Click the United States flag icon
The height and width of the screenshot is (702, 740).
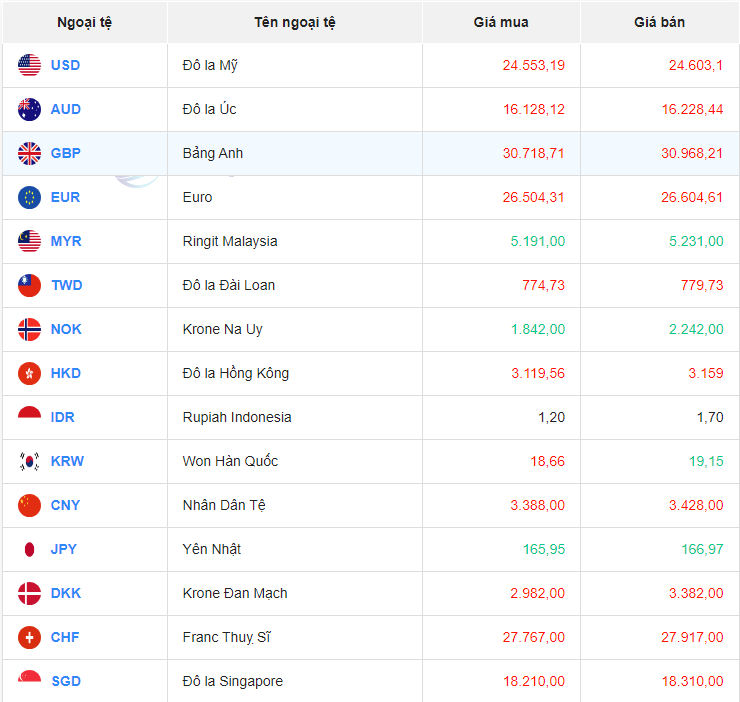(29, 66)
